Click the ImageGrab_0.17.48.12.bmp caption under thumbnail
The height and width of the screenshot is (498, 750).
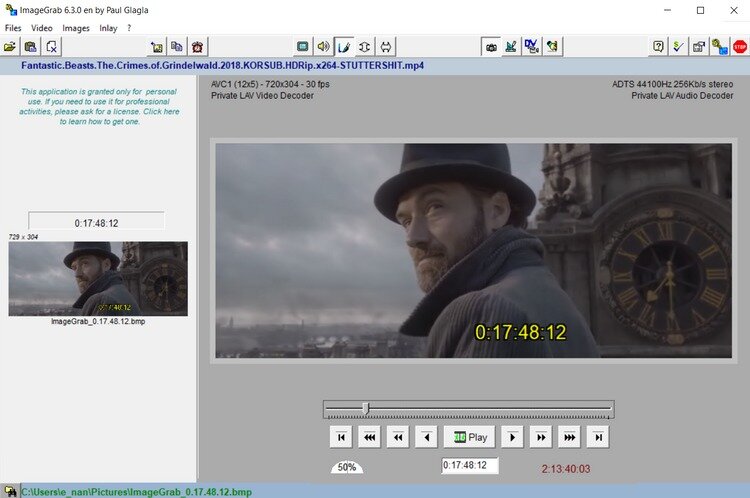98,321
